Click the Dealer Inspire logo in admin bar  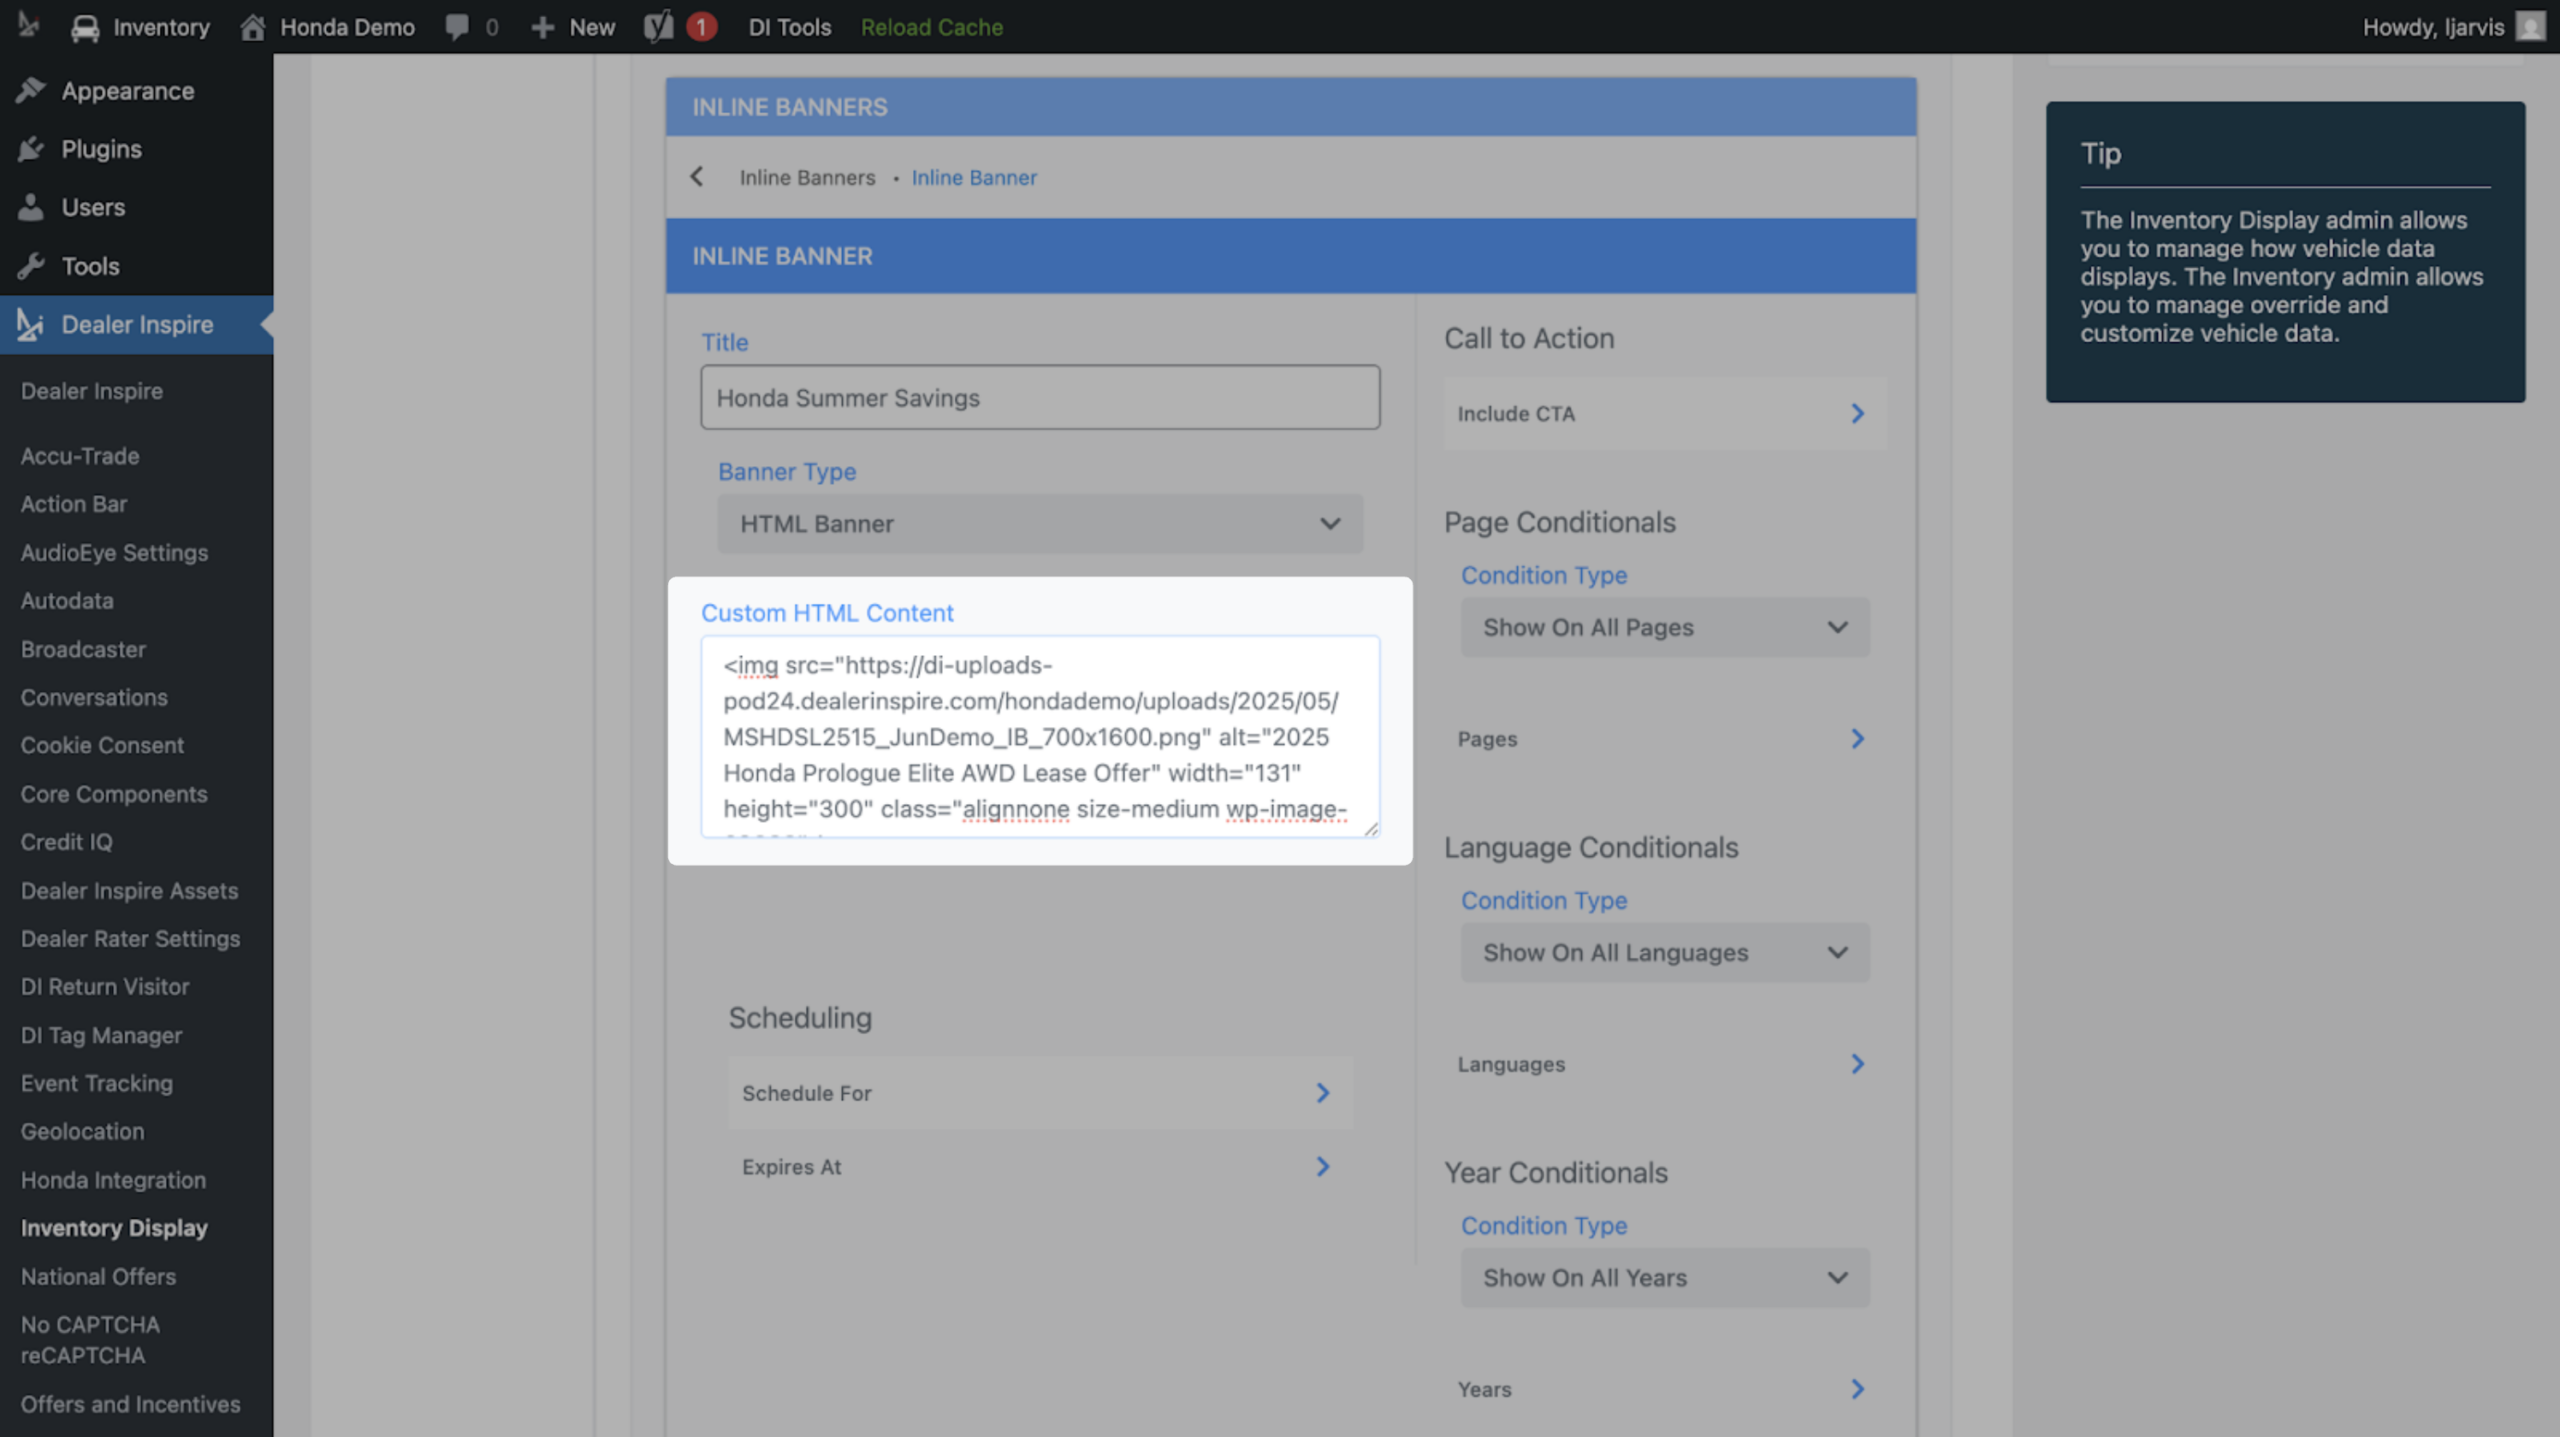pos(29,26)
